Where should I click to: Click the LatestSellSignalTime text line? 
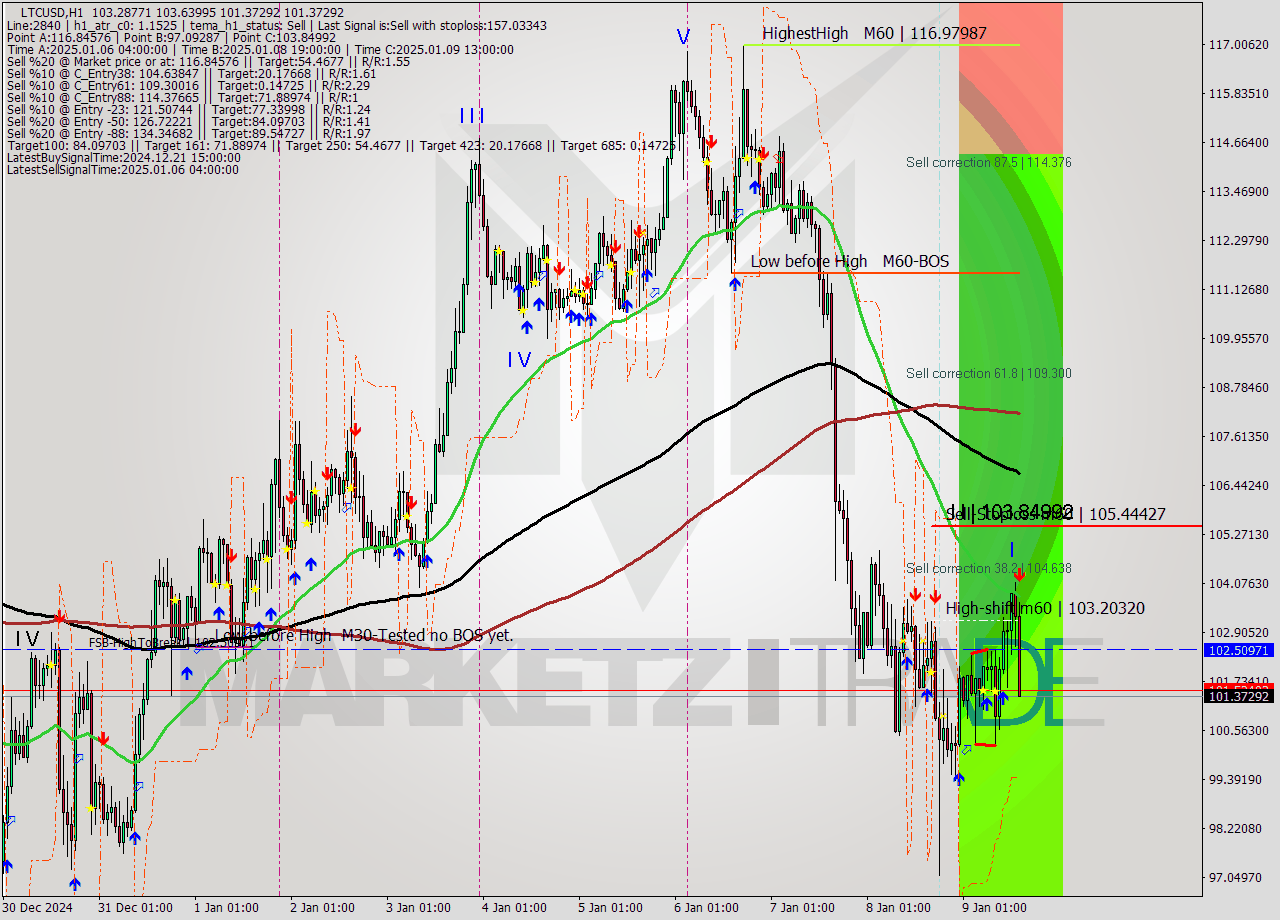point(123,169)
